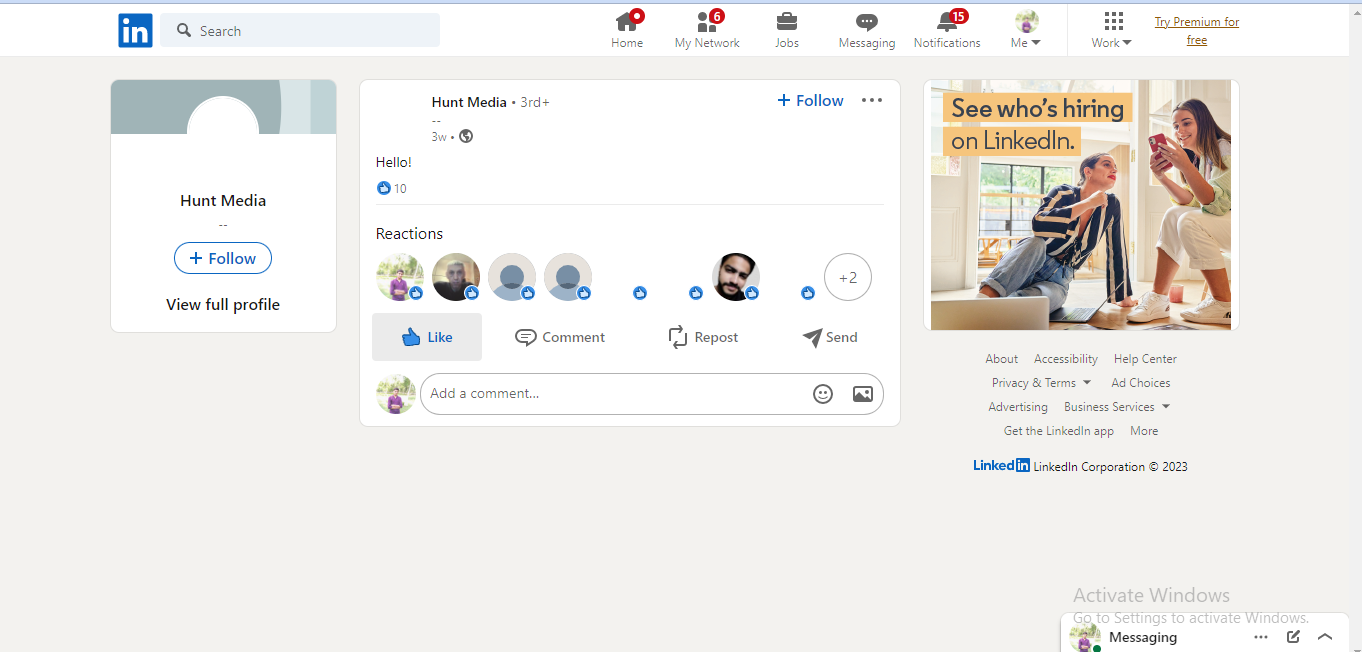This screenshot has width=1362, height=652.
Task: Expand Business Services dropdown
Action: (1117, 407)
